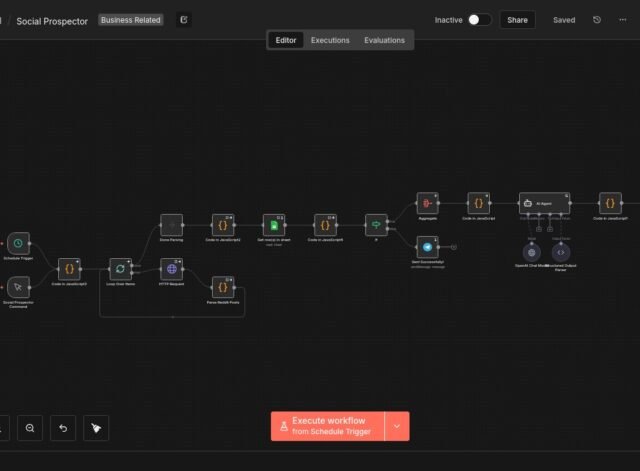
Task: Select the Parse Reddit Posts code node
Action: click(x=223, y=287)
